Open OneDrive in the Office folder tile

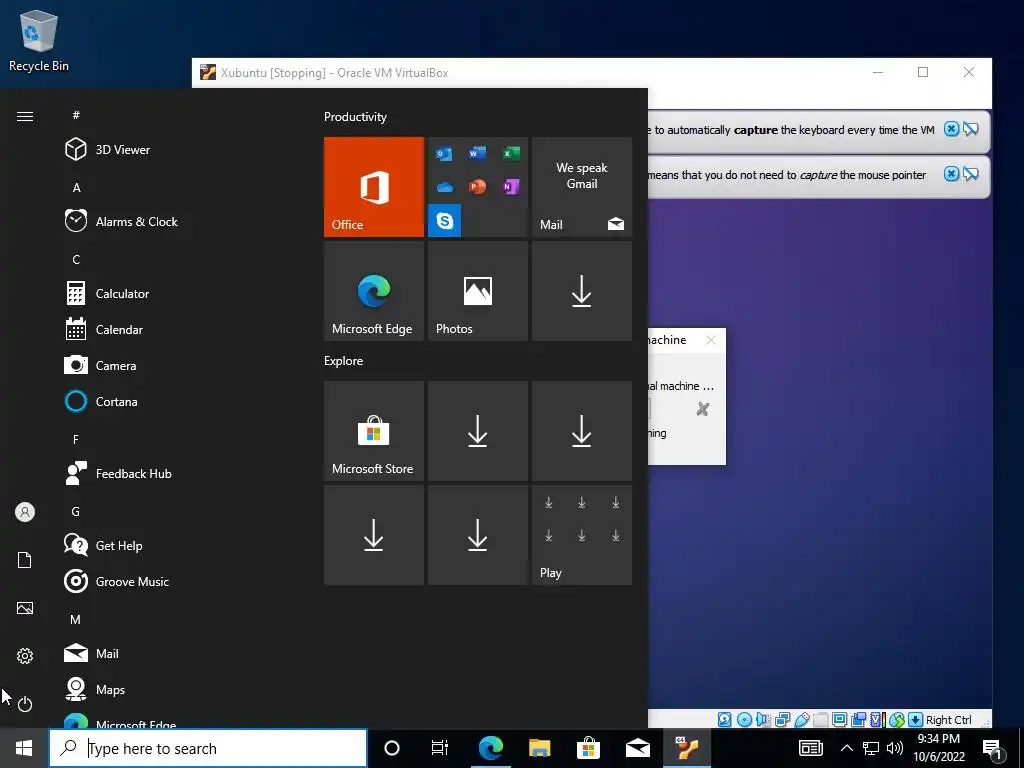click(444, 187)
